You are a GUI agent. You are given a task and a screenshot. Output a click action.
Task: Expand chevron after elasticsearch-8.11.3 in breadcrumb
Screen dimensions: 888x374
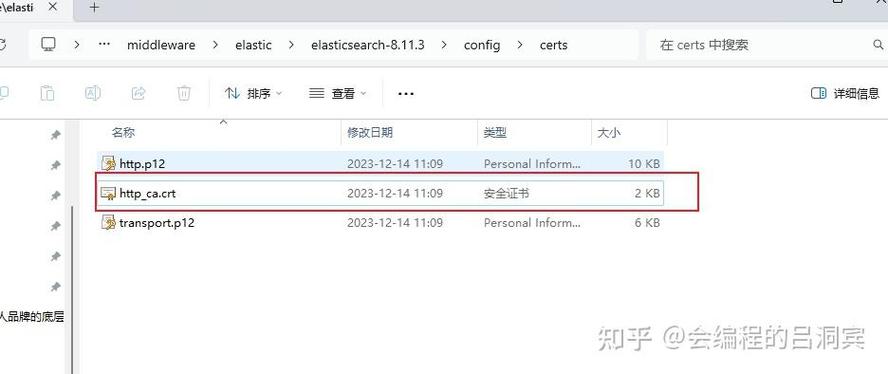[444, 45]
